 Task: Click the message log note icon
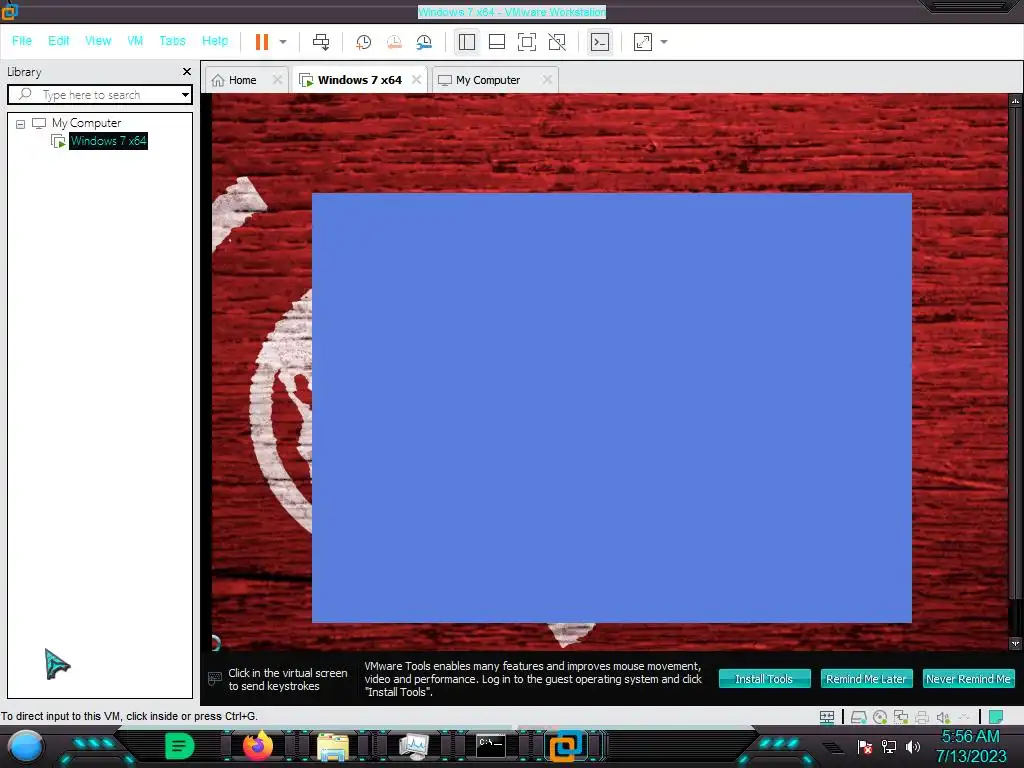[995, 717]
